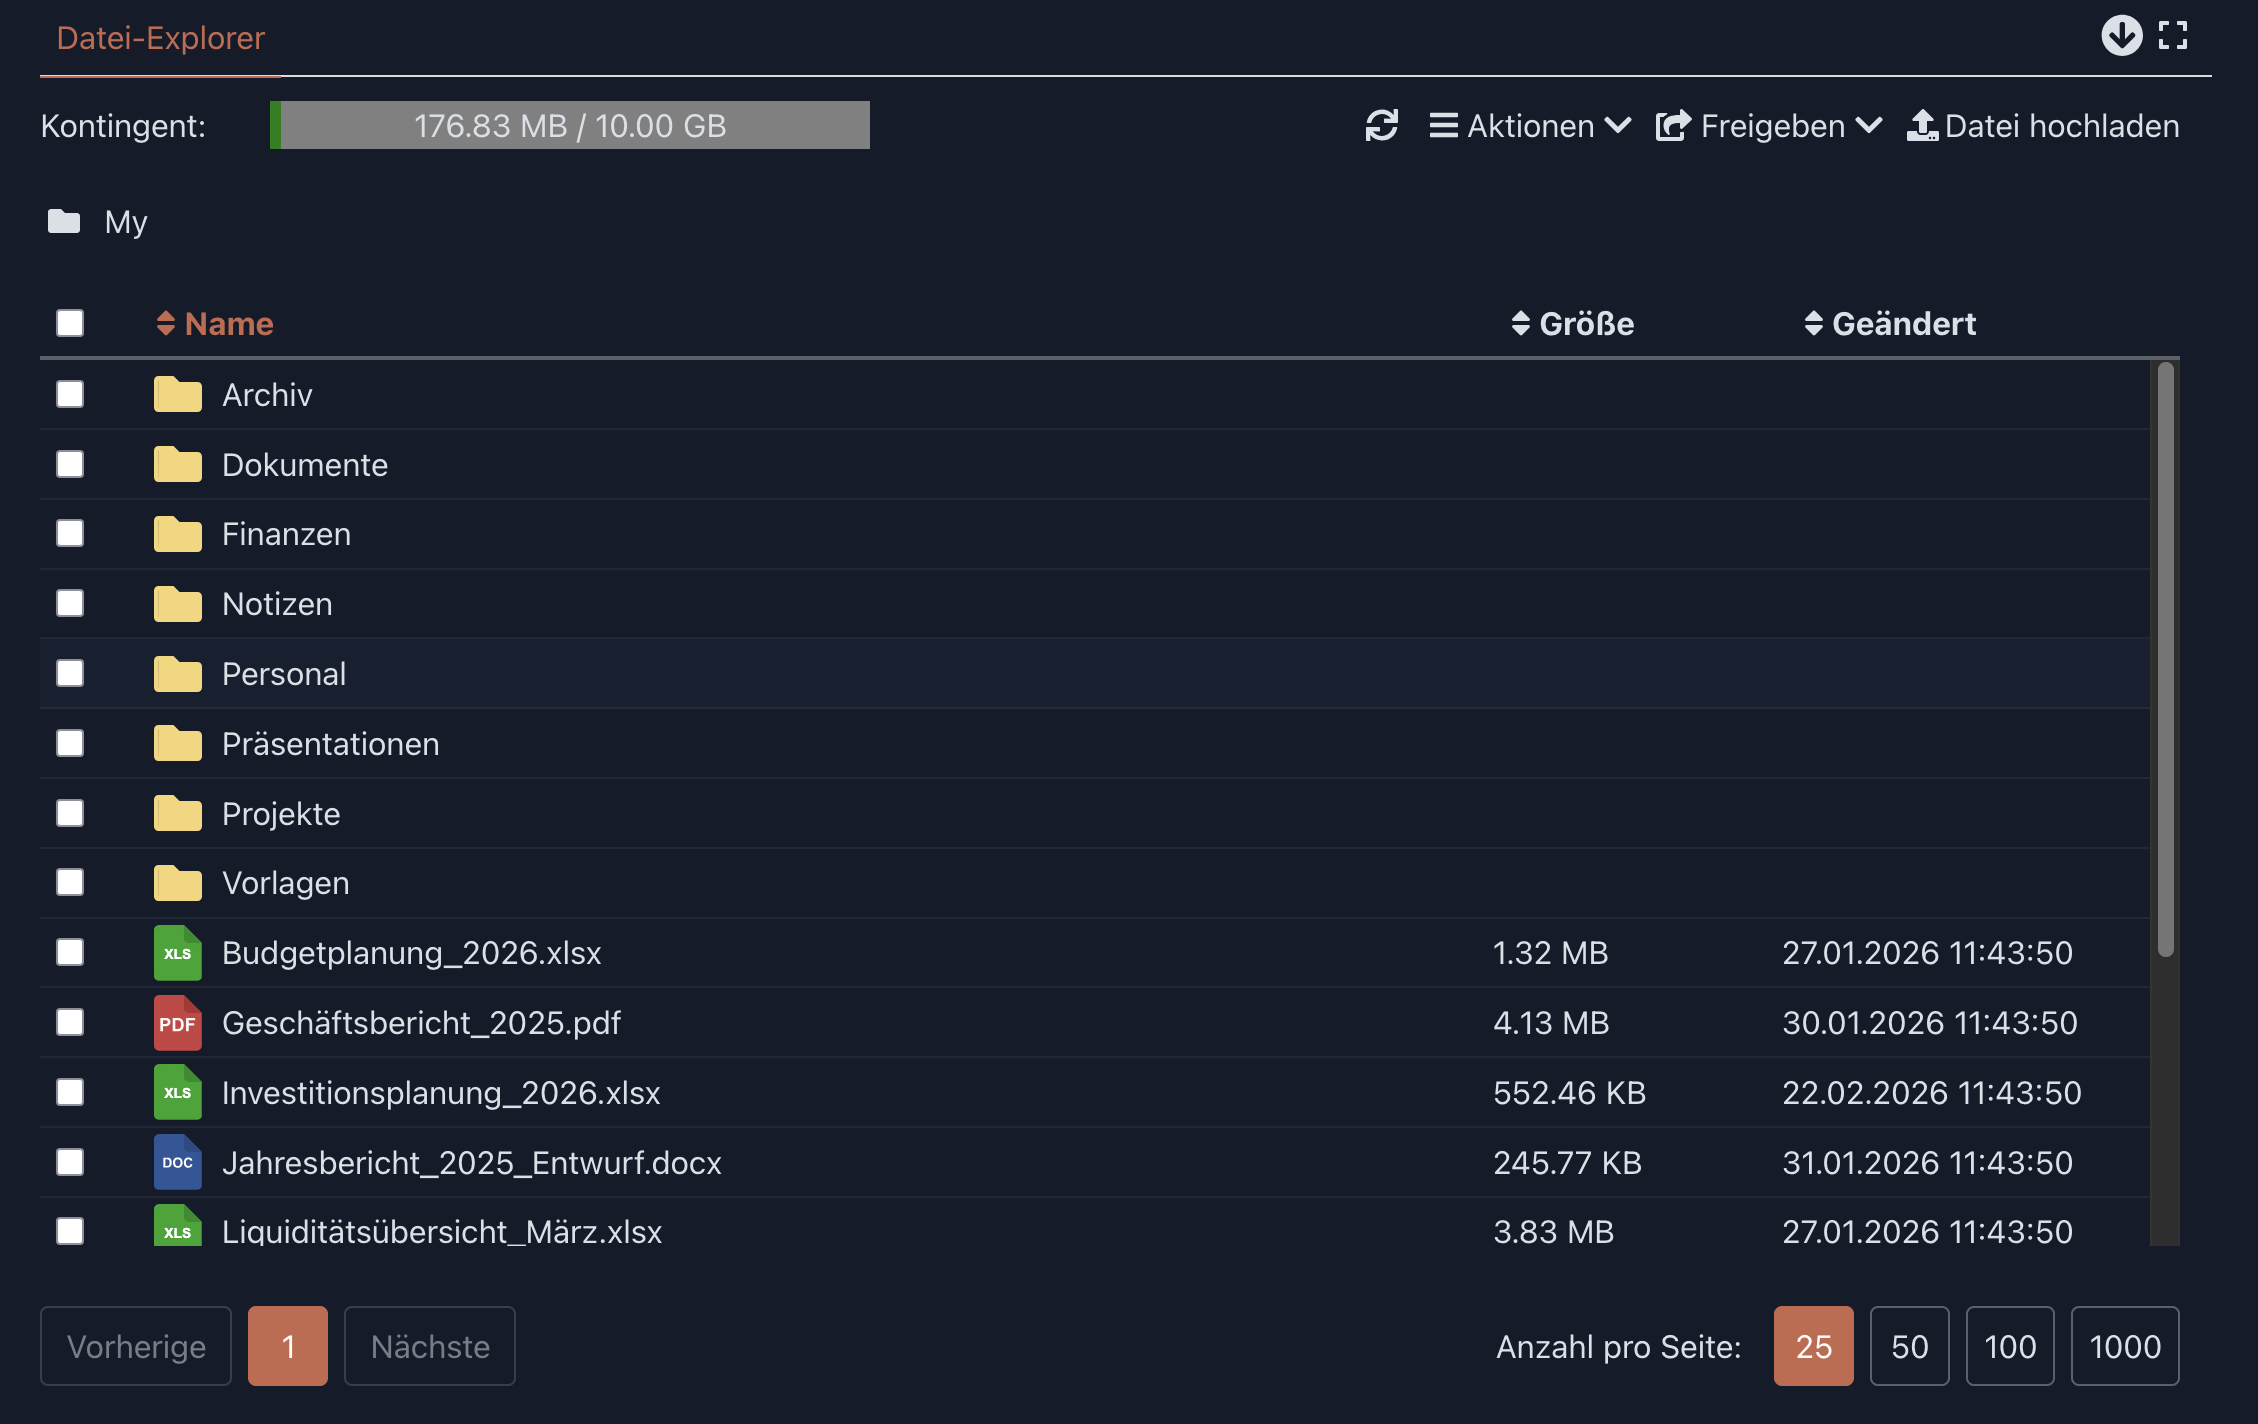The height and width of the screenshot is (1424, 2258).
Task: Open the Archiv folder name
Action: (267, 395)
